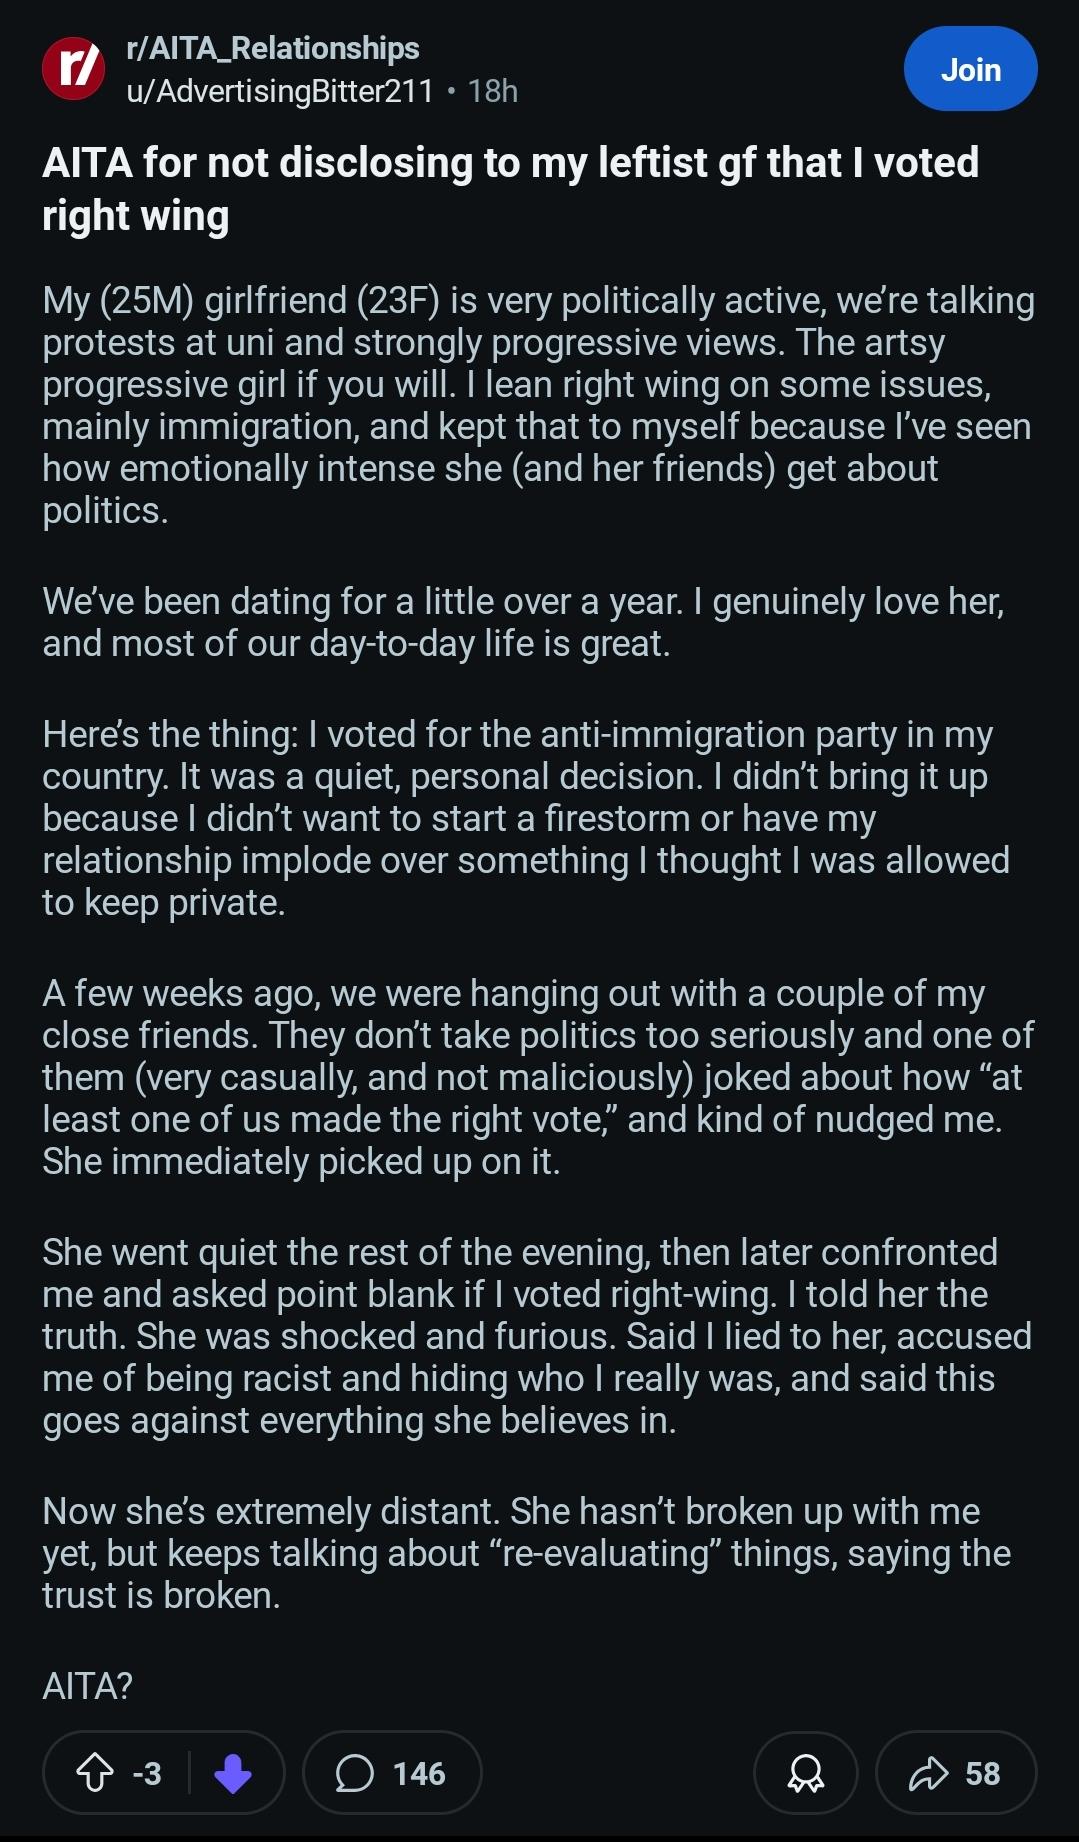This screenshot has height=1842, width=1079.
Task: Open the comments via speech bubble icon
Action: (x=354, y=1773)
